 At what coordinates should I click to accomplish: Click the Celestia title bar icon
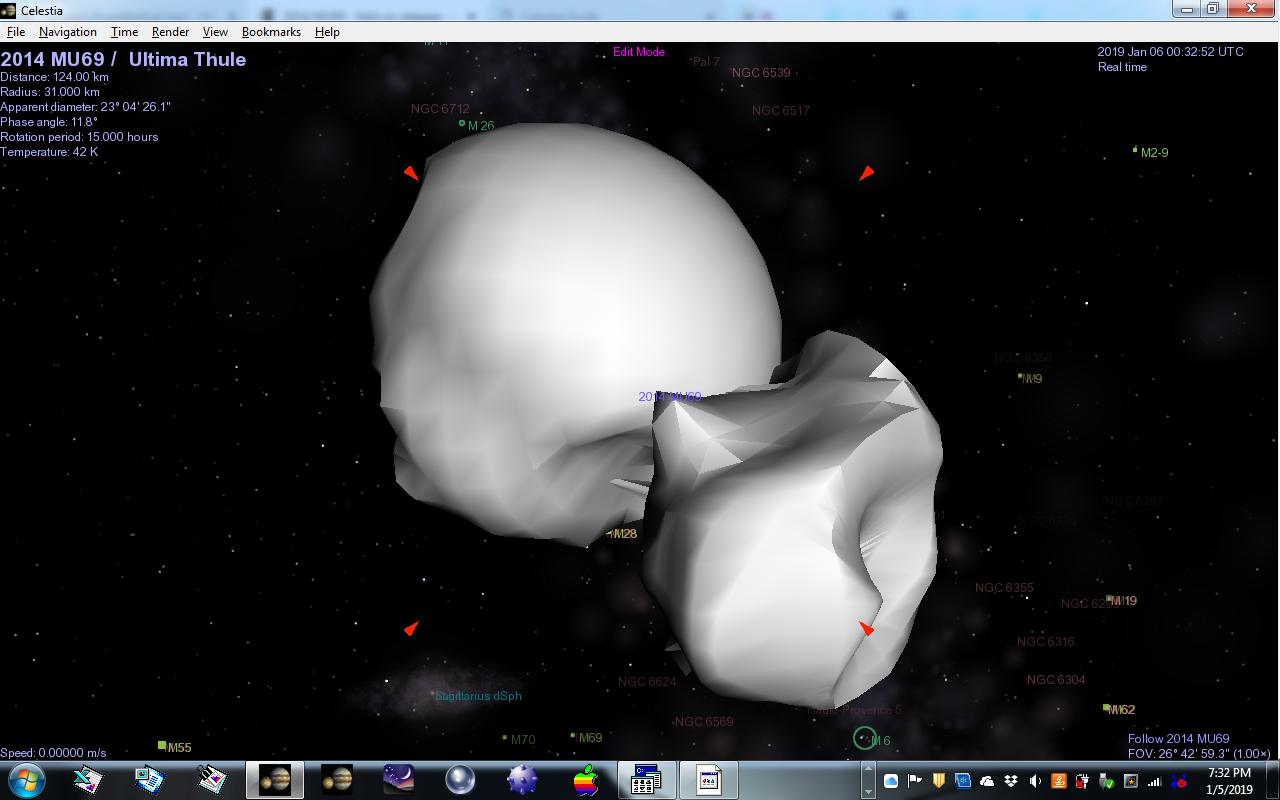[9, 10]
